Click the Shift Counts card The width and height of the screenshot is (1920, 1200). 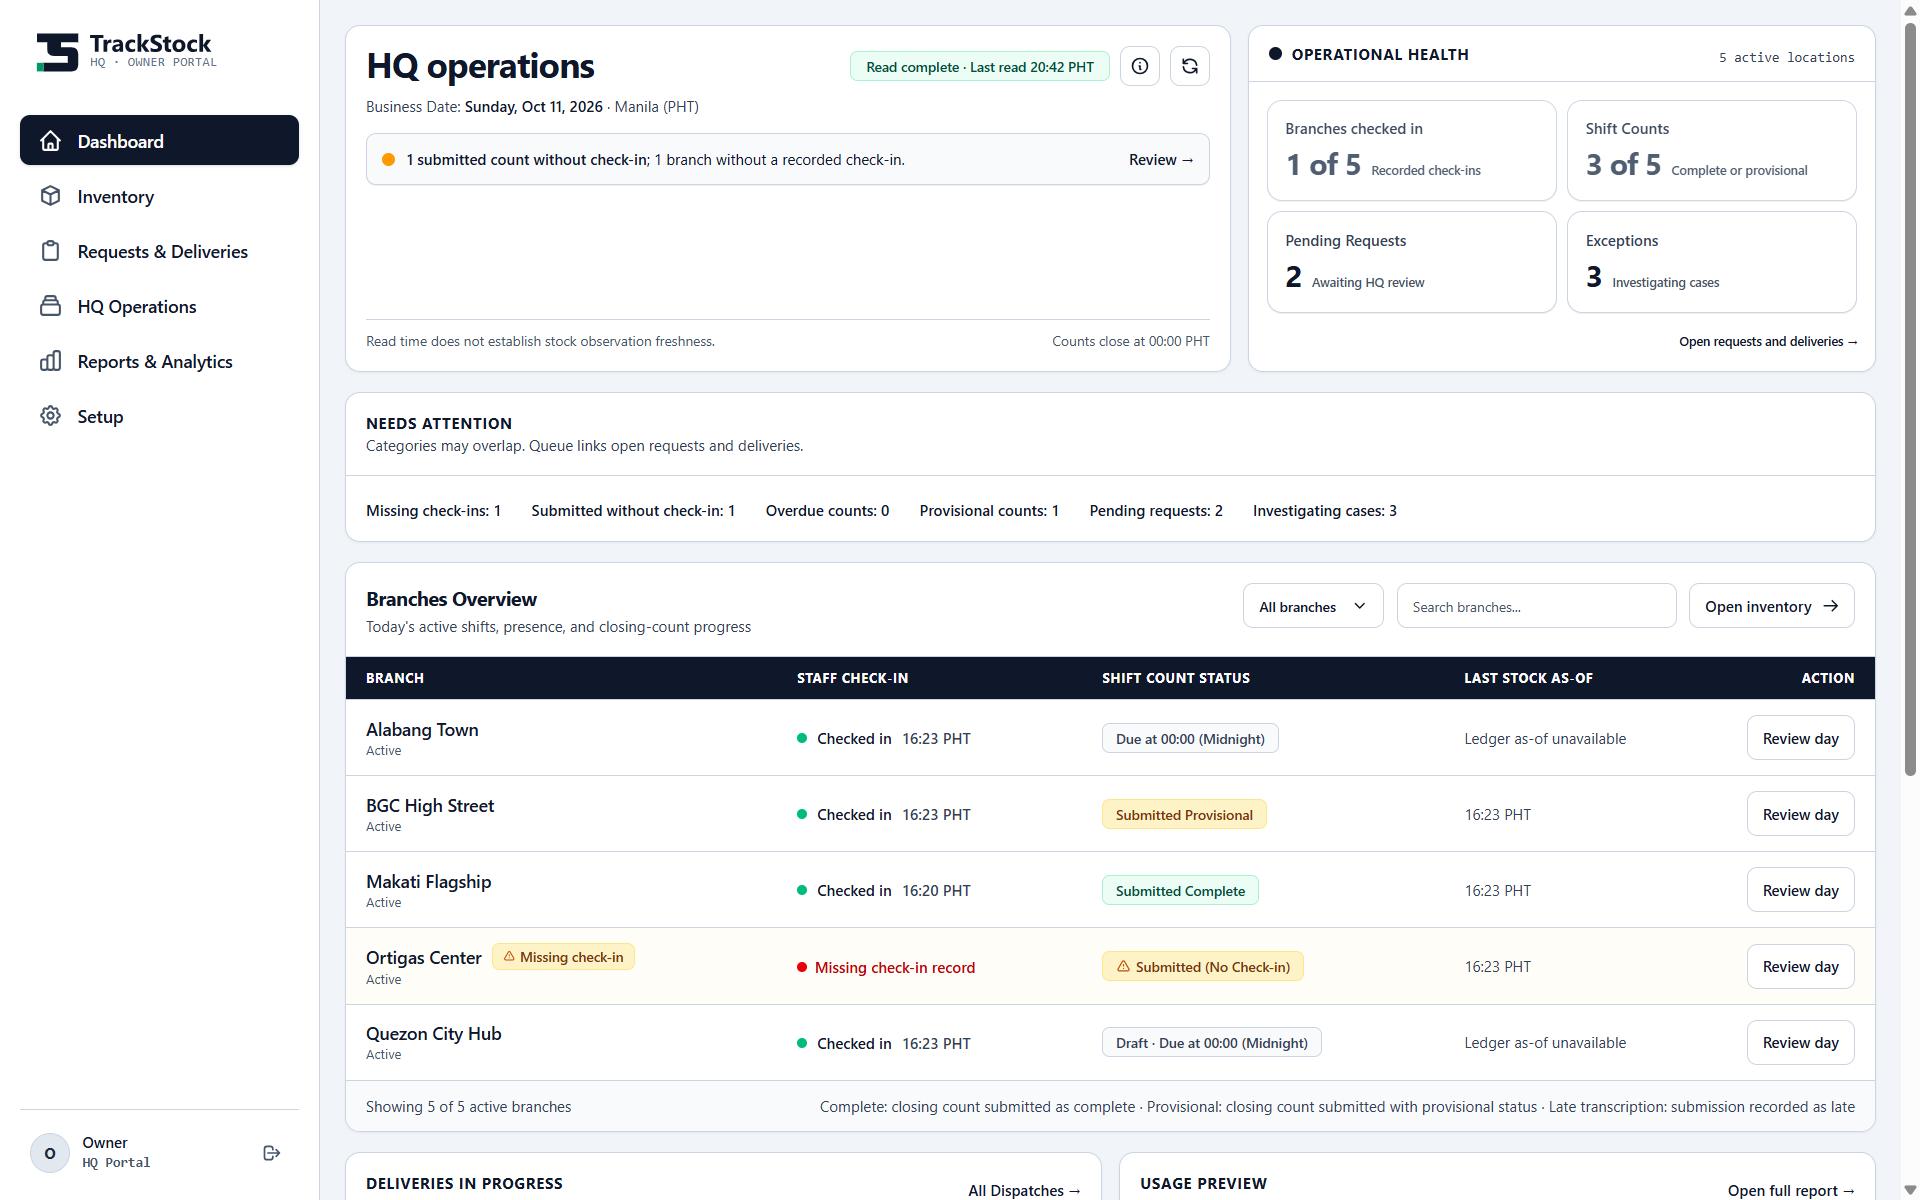tap(1711, 150)
